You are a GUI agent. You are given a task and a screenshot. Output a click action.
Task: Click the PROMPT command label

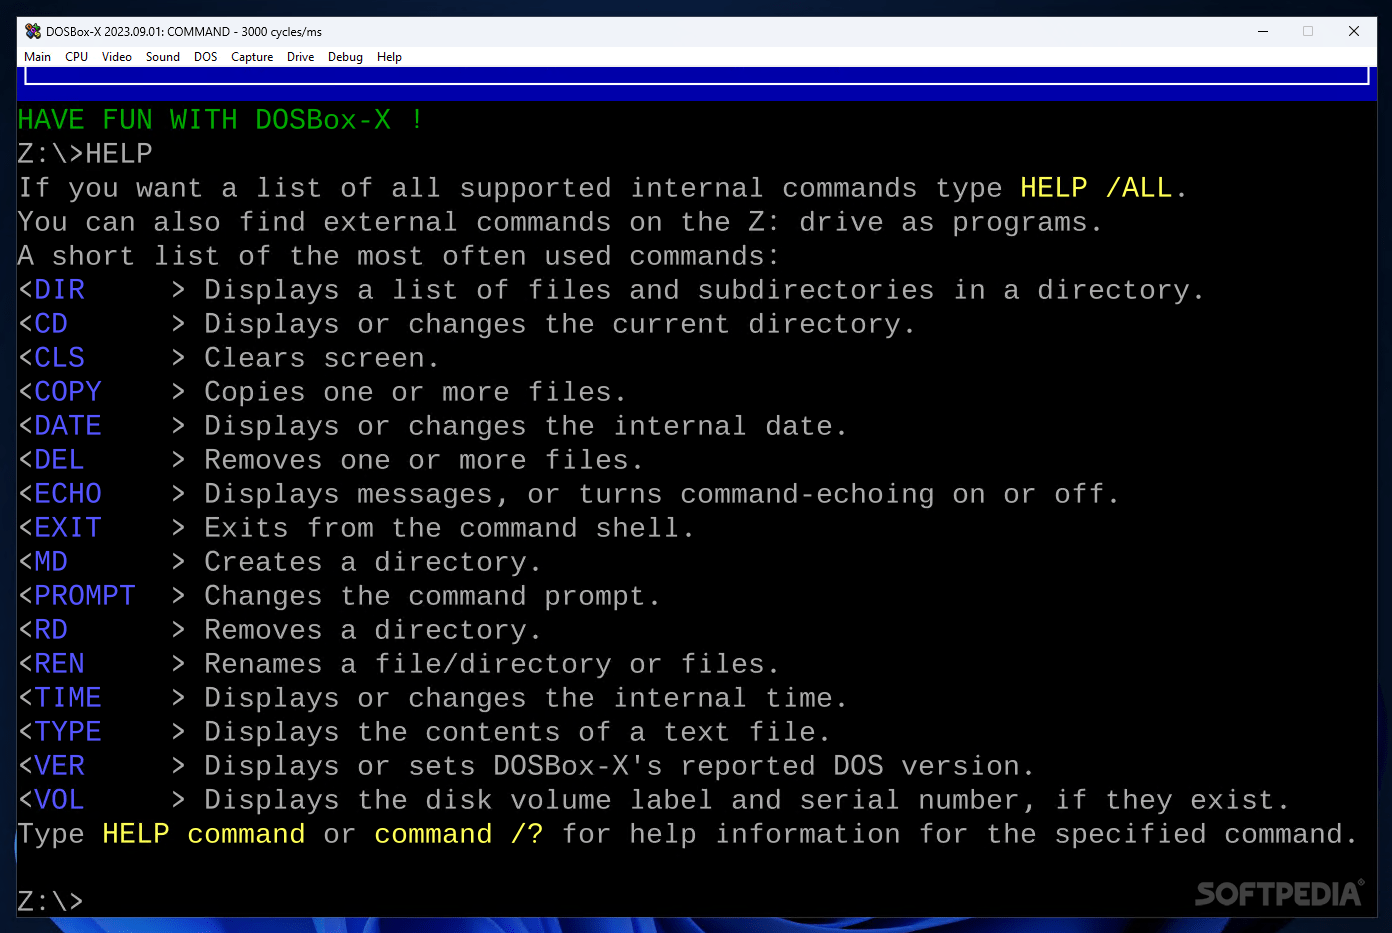tap(84, 595)
